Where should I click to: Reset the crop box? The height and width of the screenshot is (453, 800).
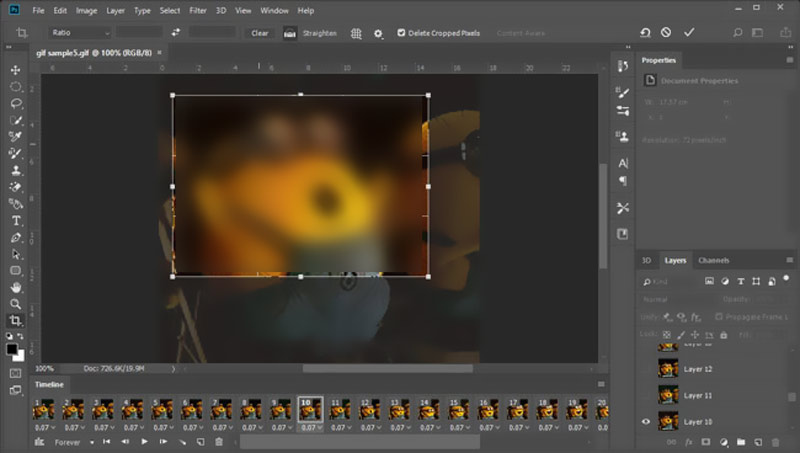coord(645,33)
